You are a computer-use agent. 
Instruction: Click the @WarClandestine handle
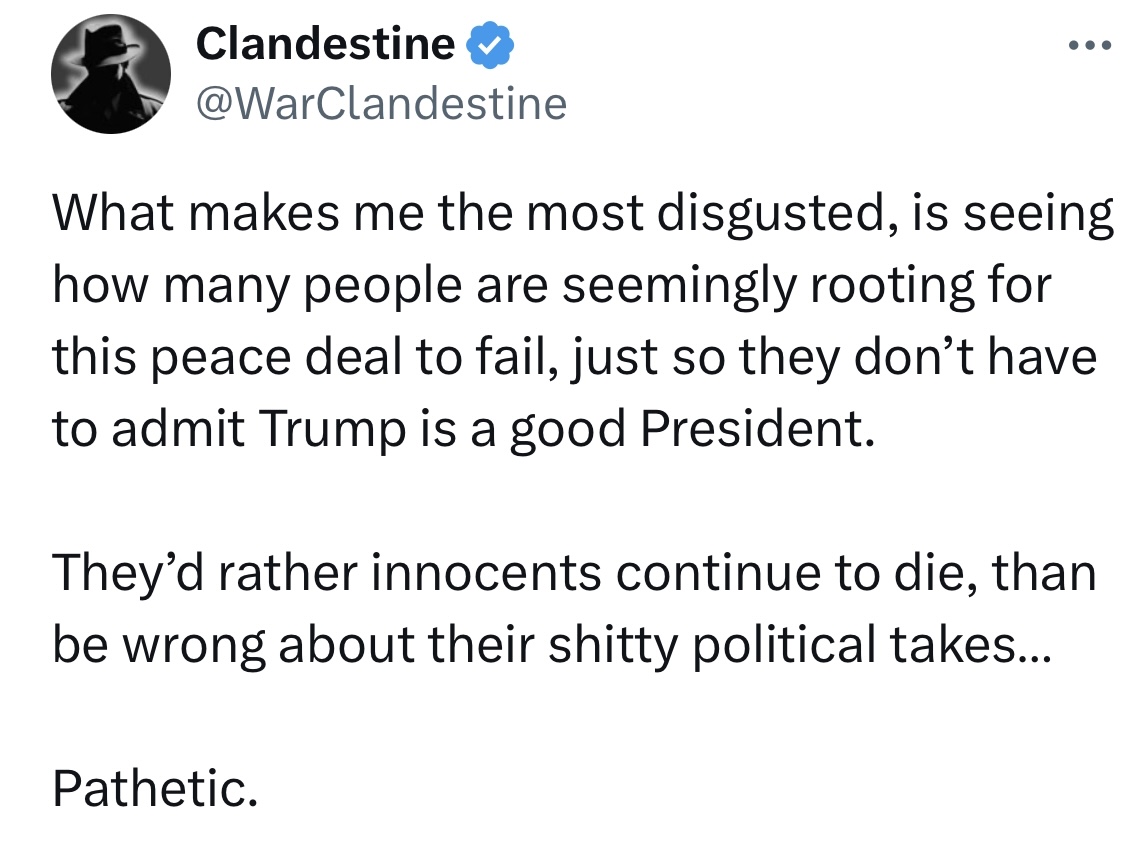coord(381,103)
